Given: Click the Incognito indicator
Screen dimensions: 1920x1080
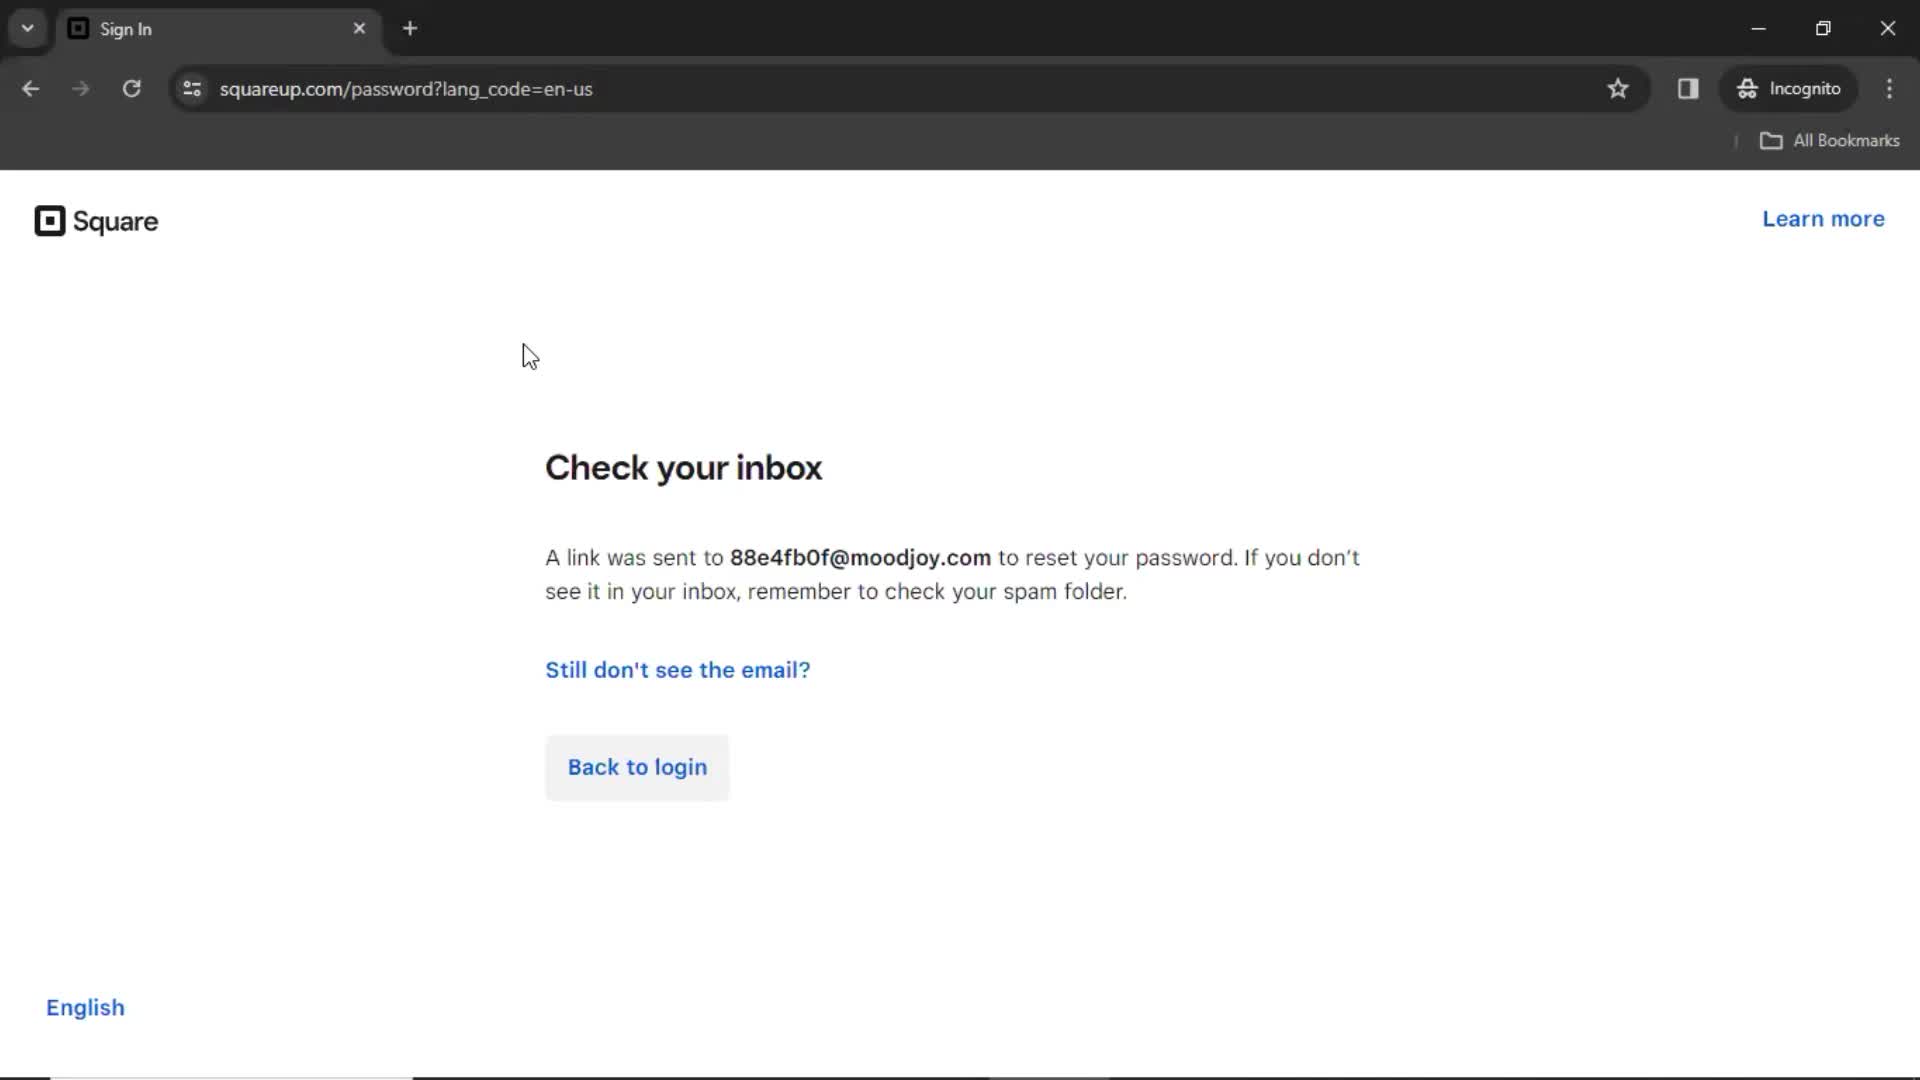Looking at the screenshot, I should 1789,89.
